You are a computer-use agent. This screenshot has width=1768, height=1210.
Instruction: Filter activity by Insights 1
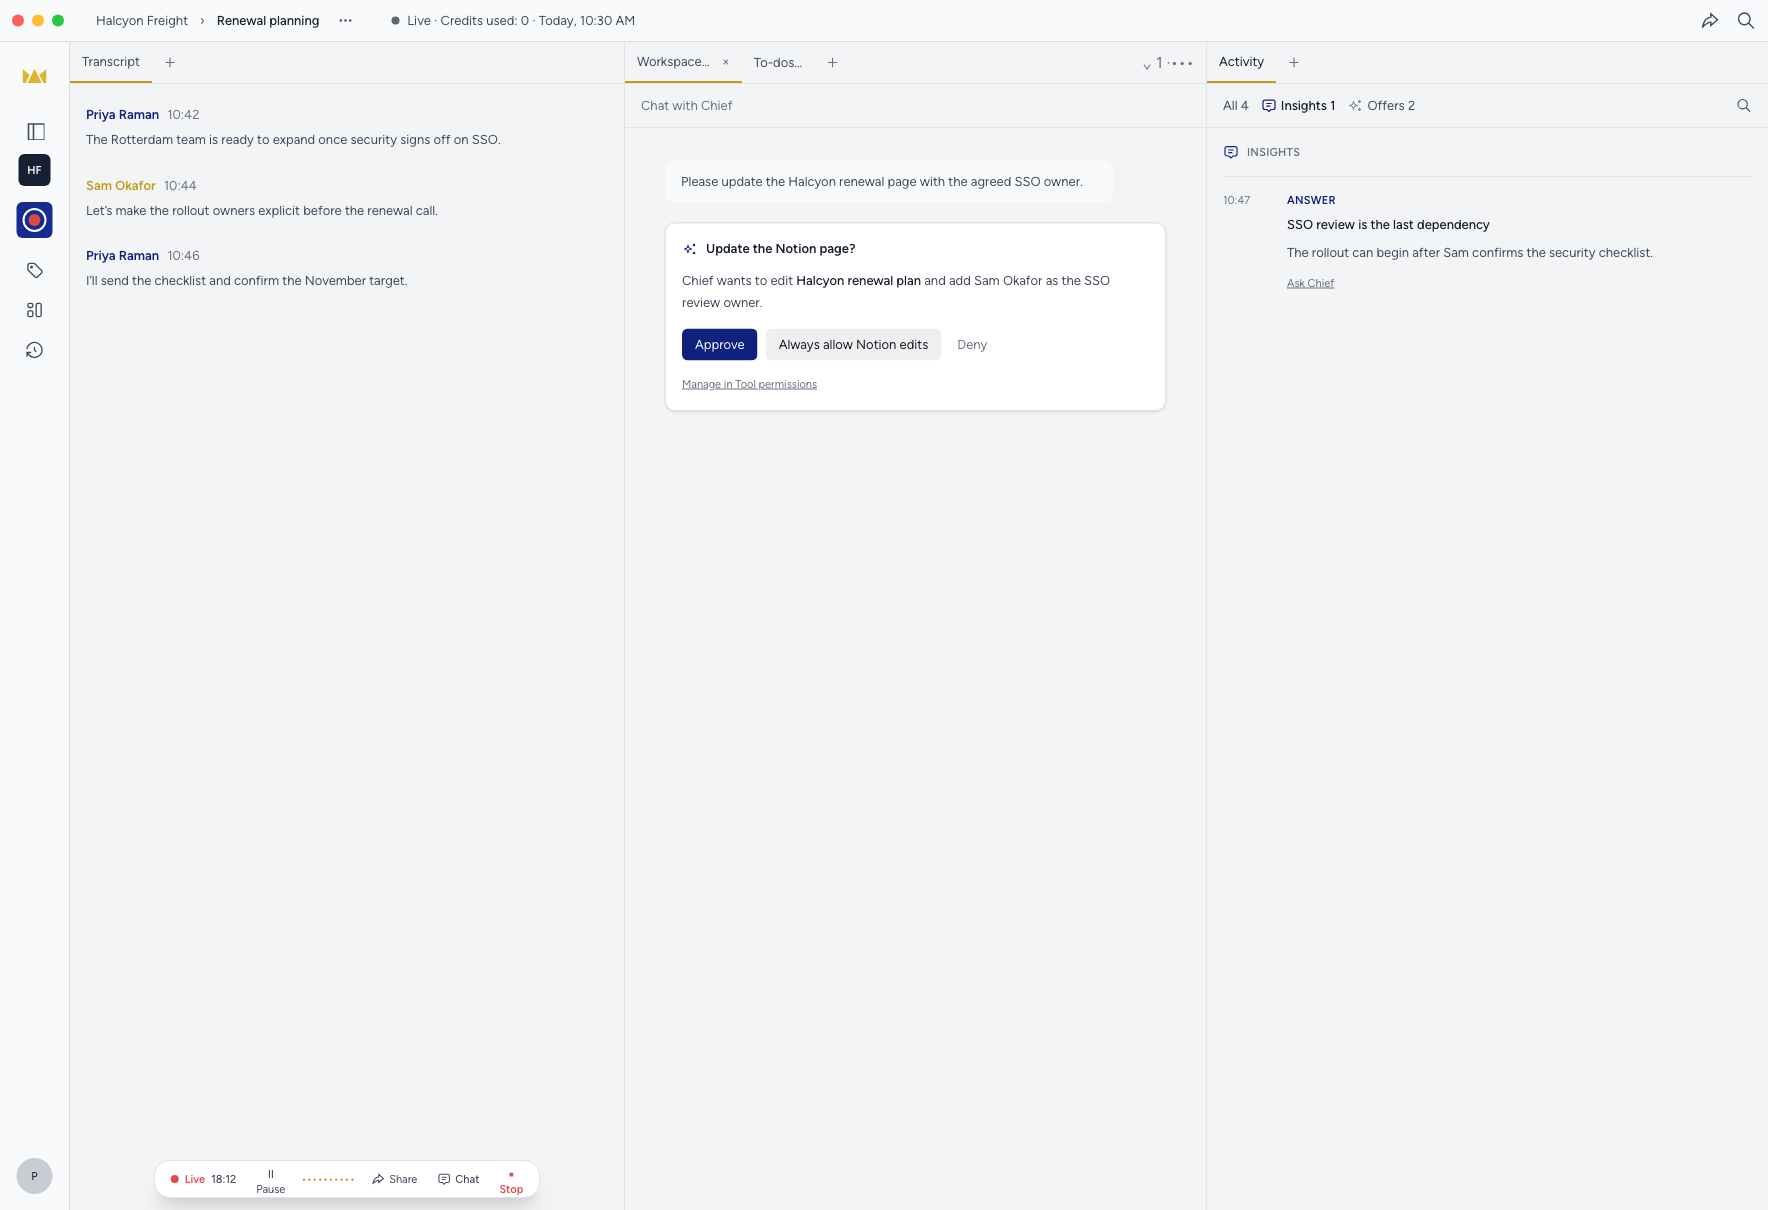point(1298,105)
